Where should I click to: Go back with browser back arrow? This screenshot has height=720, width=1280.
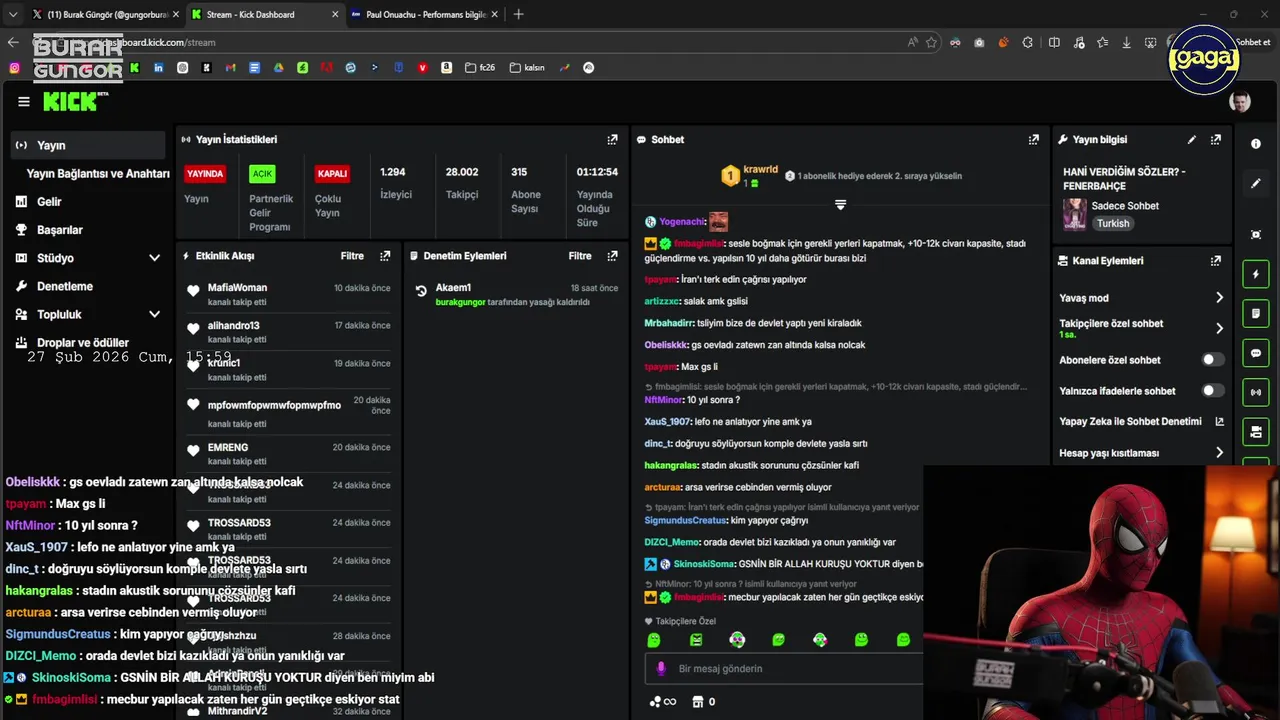(x=13, y=42)
